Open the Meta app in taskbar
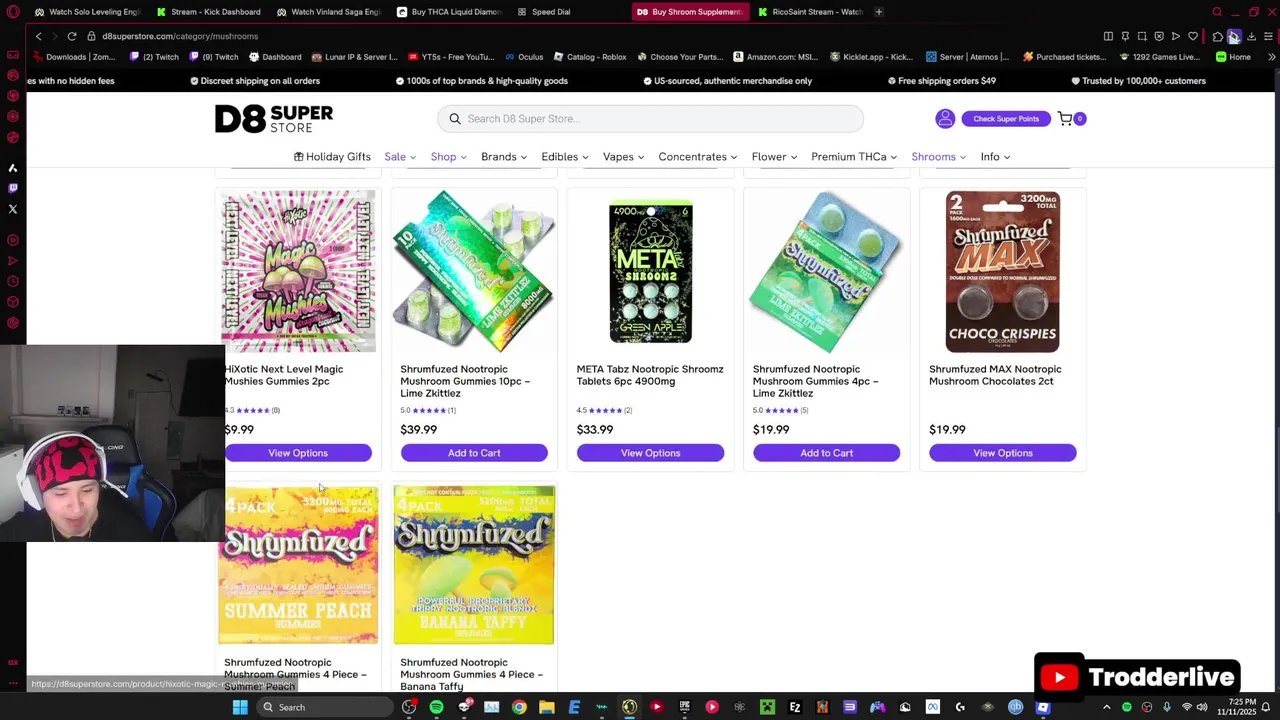 pyautogui.click(x=933, y=707)
